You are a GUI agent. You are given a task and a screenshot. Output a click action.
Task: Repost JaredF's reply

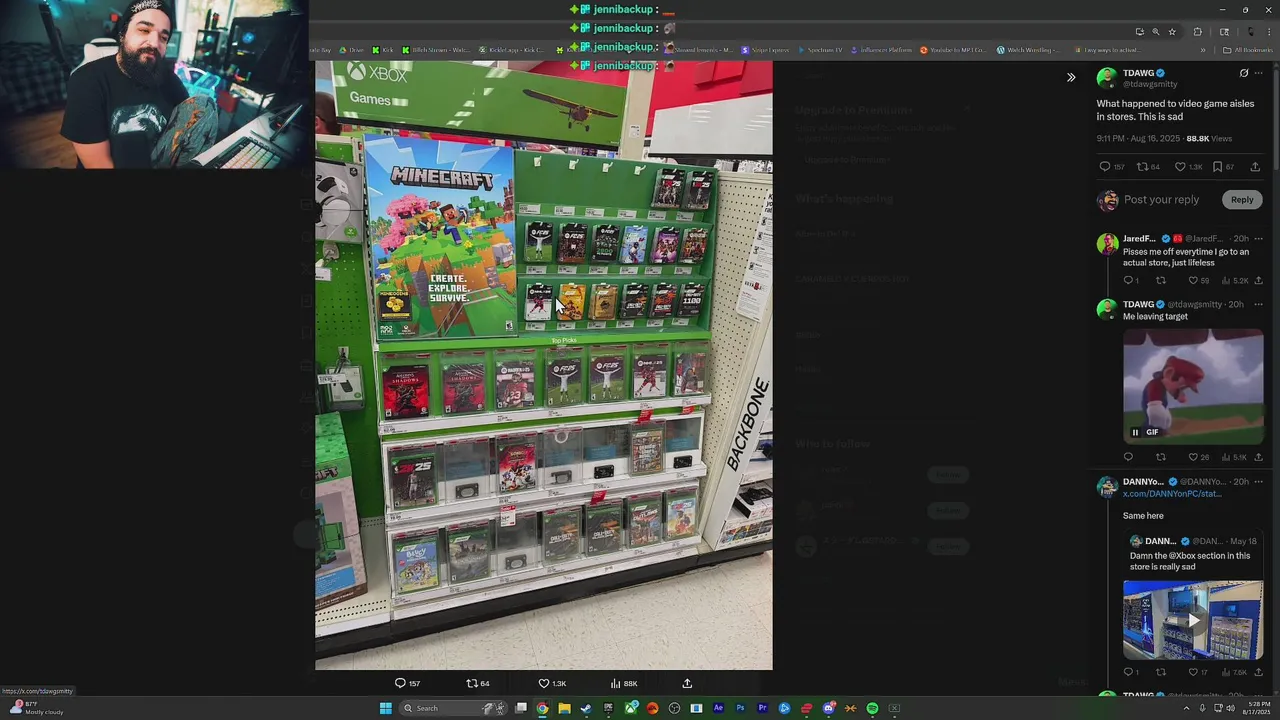[x=1161, y=281]
